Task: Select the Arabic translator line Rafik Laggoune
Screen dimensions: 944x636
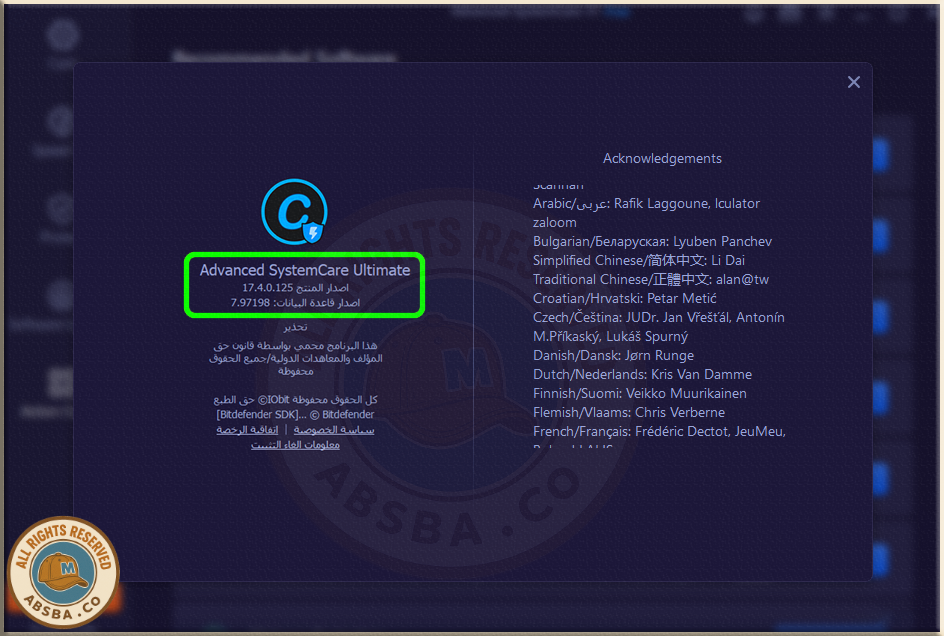Action: [x=646, y=204]
